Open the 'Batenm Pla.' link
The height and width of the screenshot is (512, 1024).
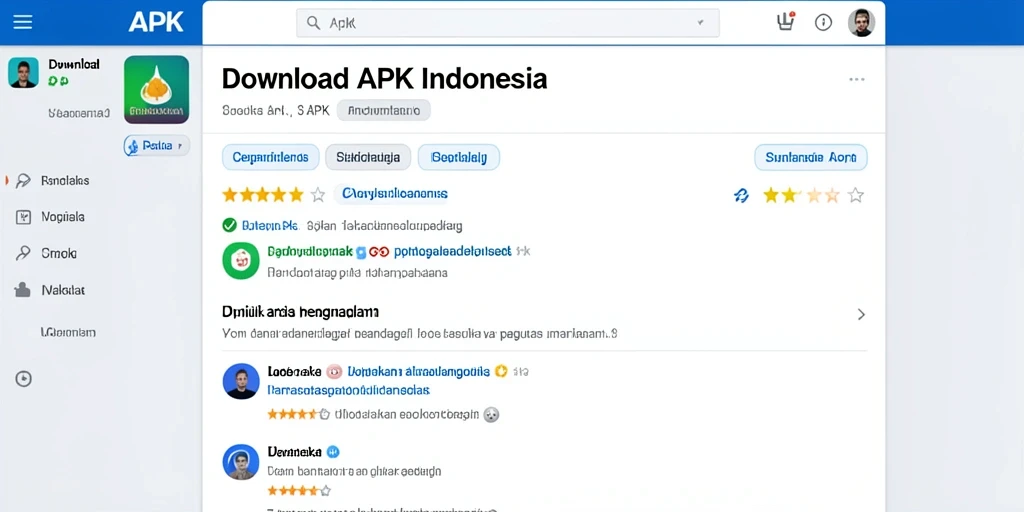tap(270, 226)
